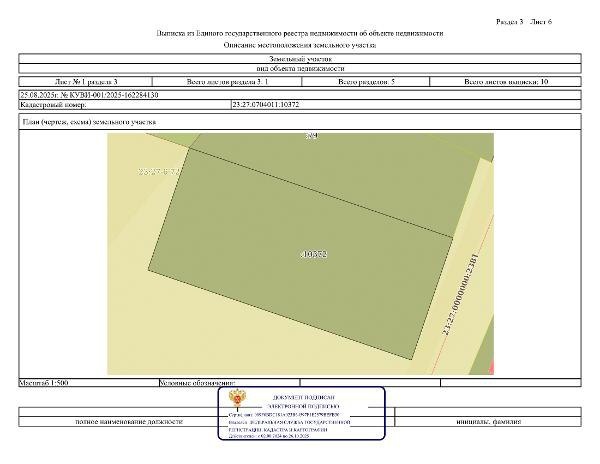The width and height of the screenshot is (600, 464).
Task: Click the 'полное наименование должности' field caption
Action: [129, 422]
